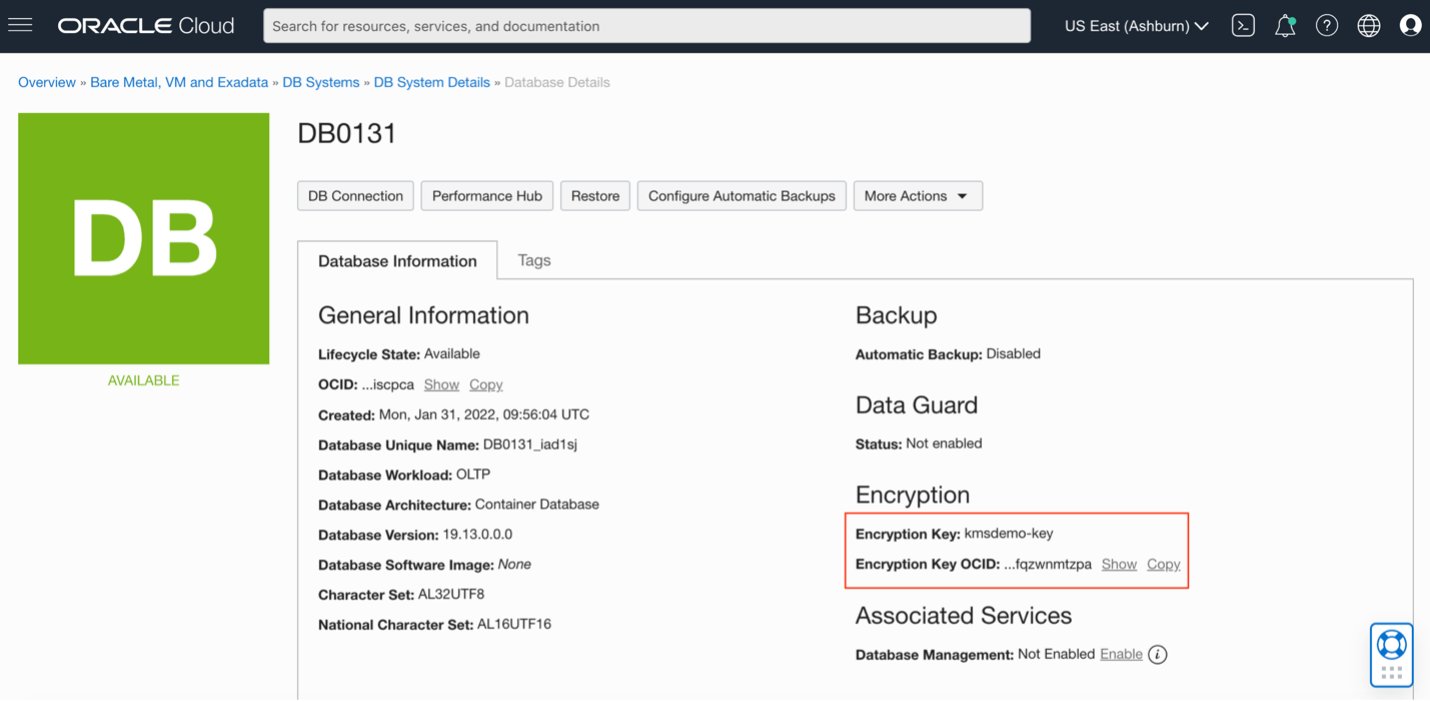This screenshot has height=702, width=1430.
Task: Expand the US East (Ashburn) region selector
Action: (x=1136, y=26)
